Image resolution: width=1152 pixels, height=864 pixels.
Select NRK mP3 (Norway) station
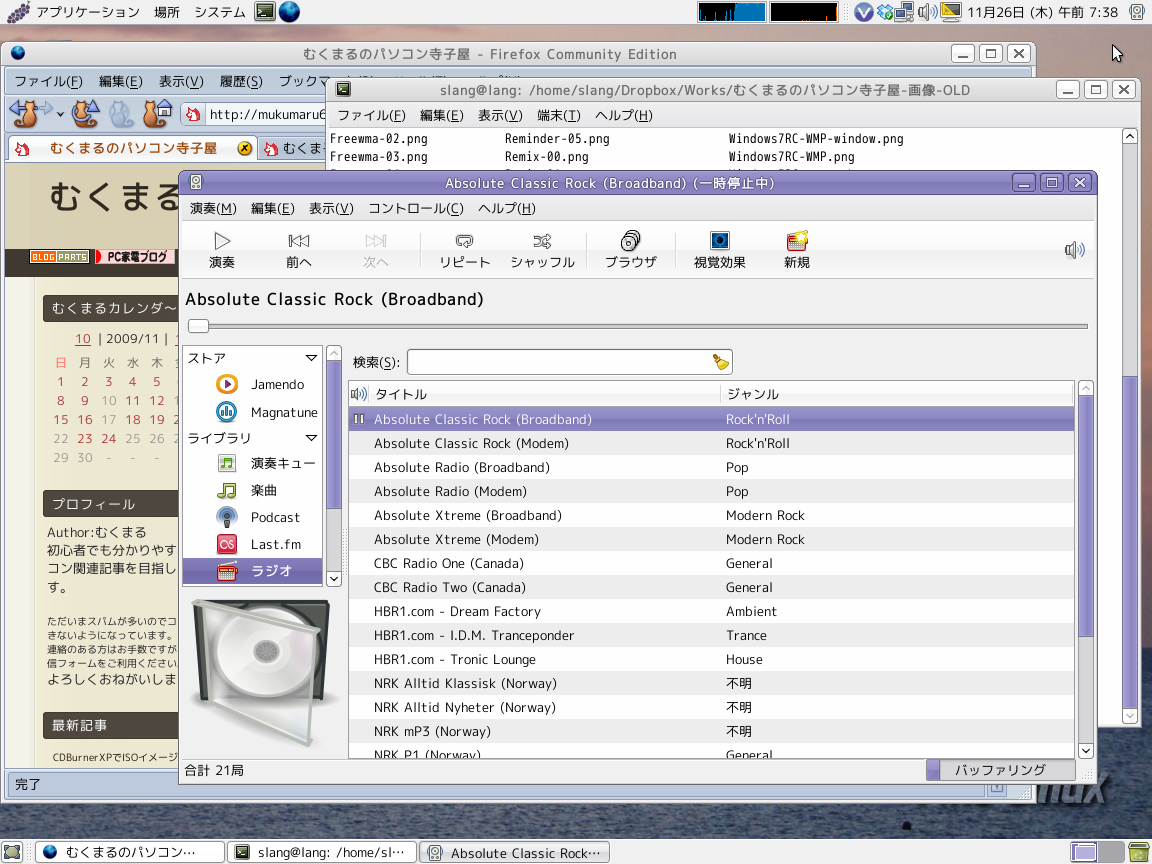click(x=711, y=731)
